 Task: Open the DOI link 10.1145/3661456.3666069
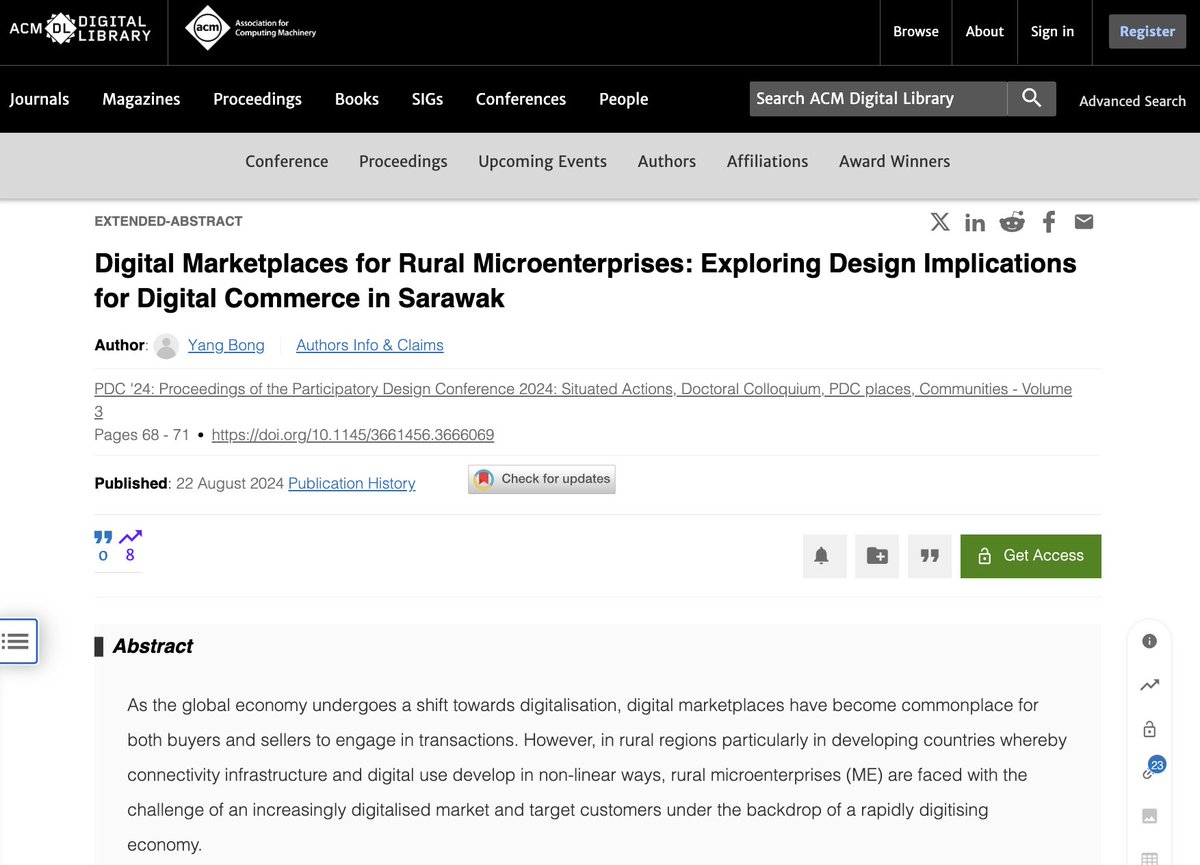pyautogui.click(x=353, y=435)
